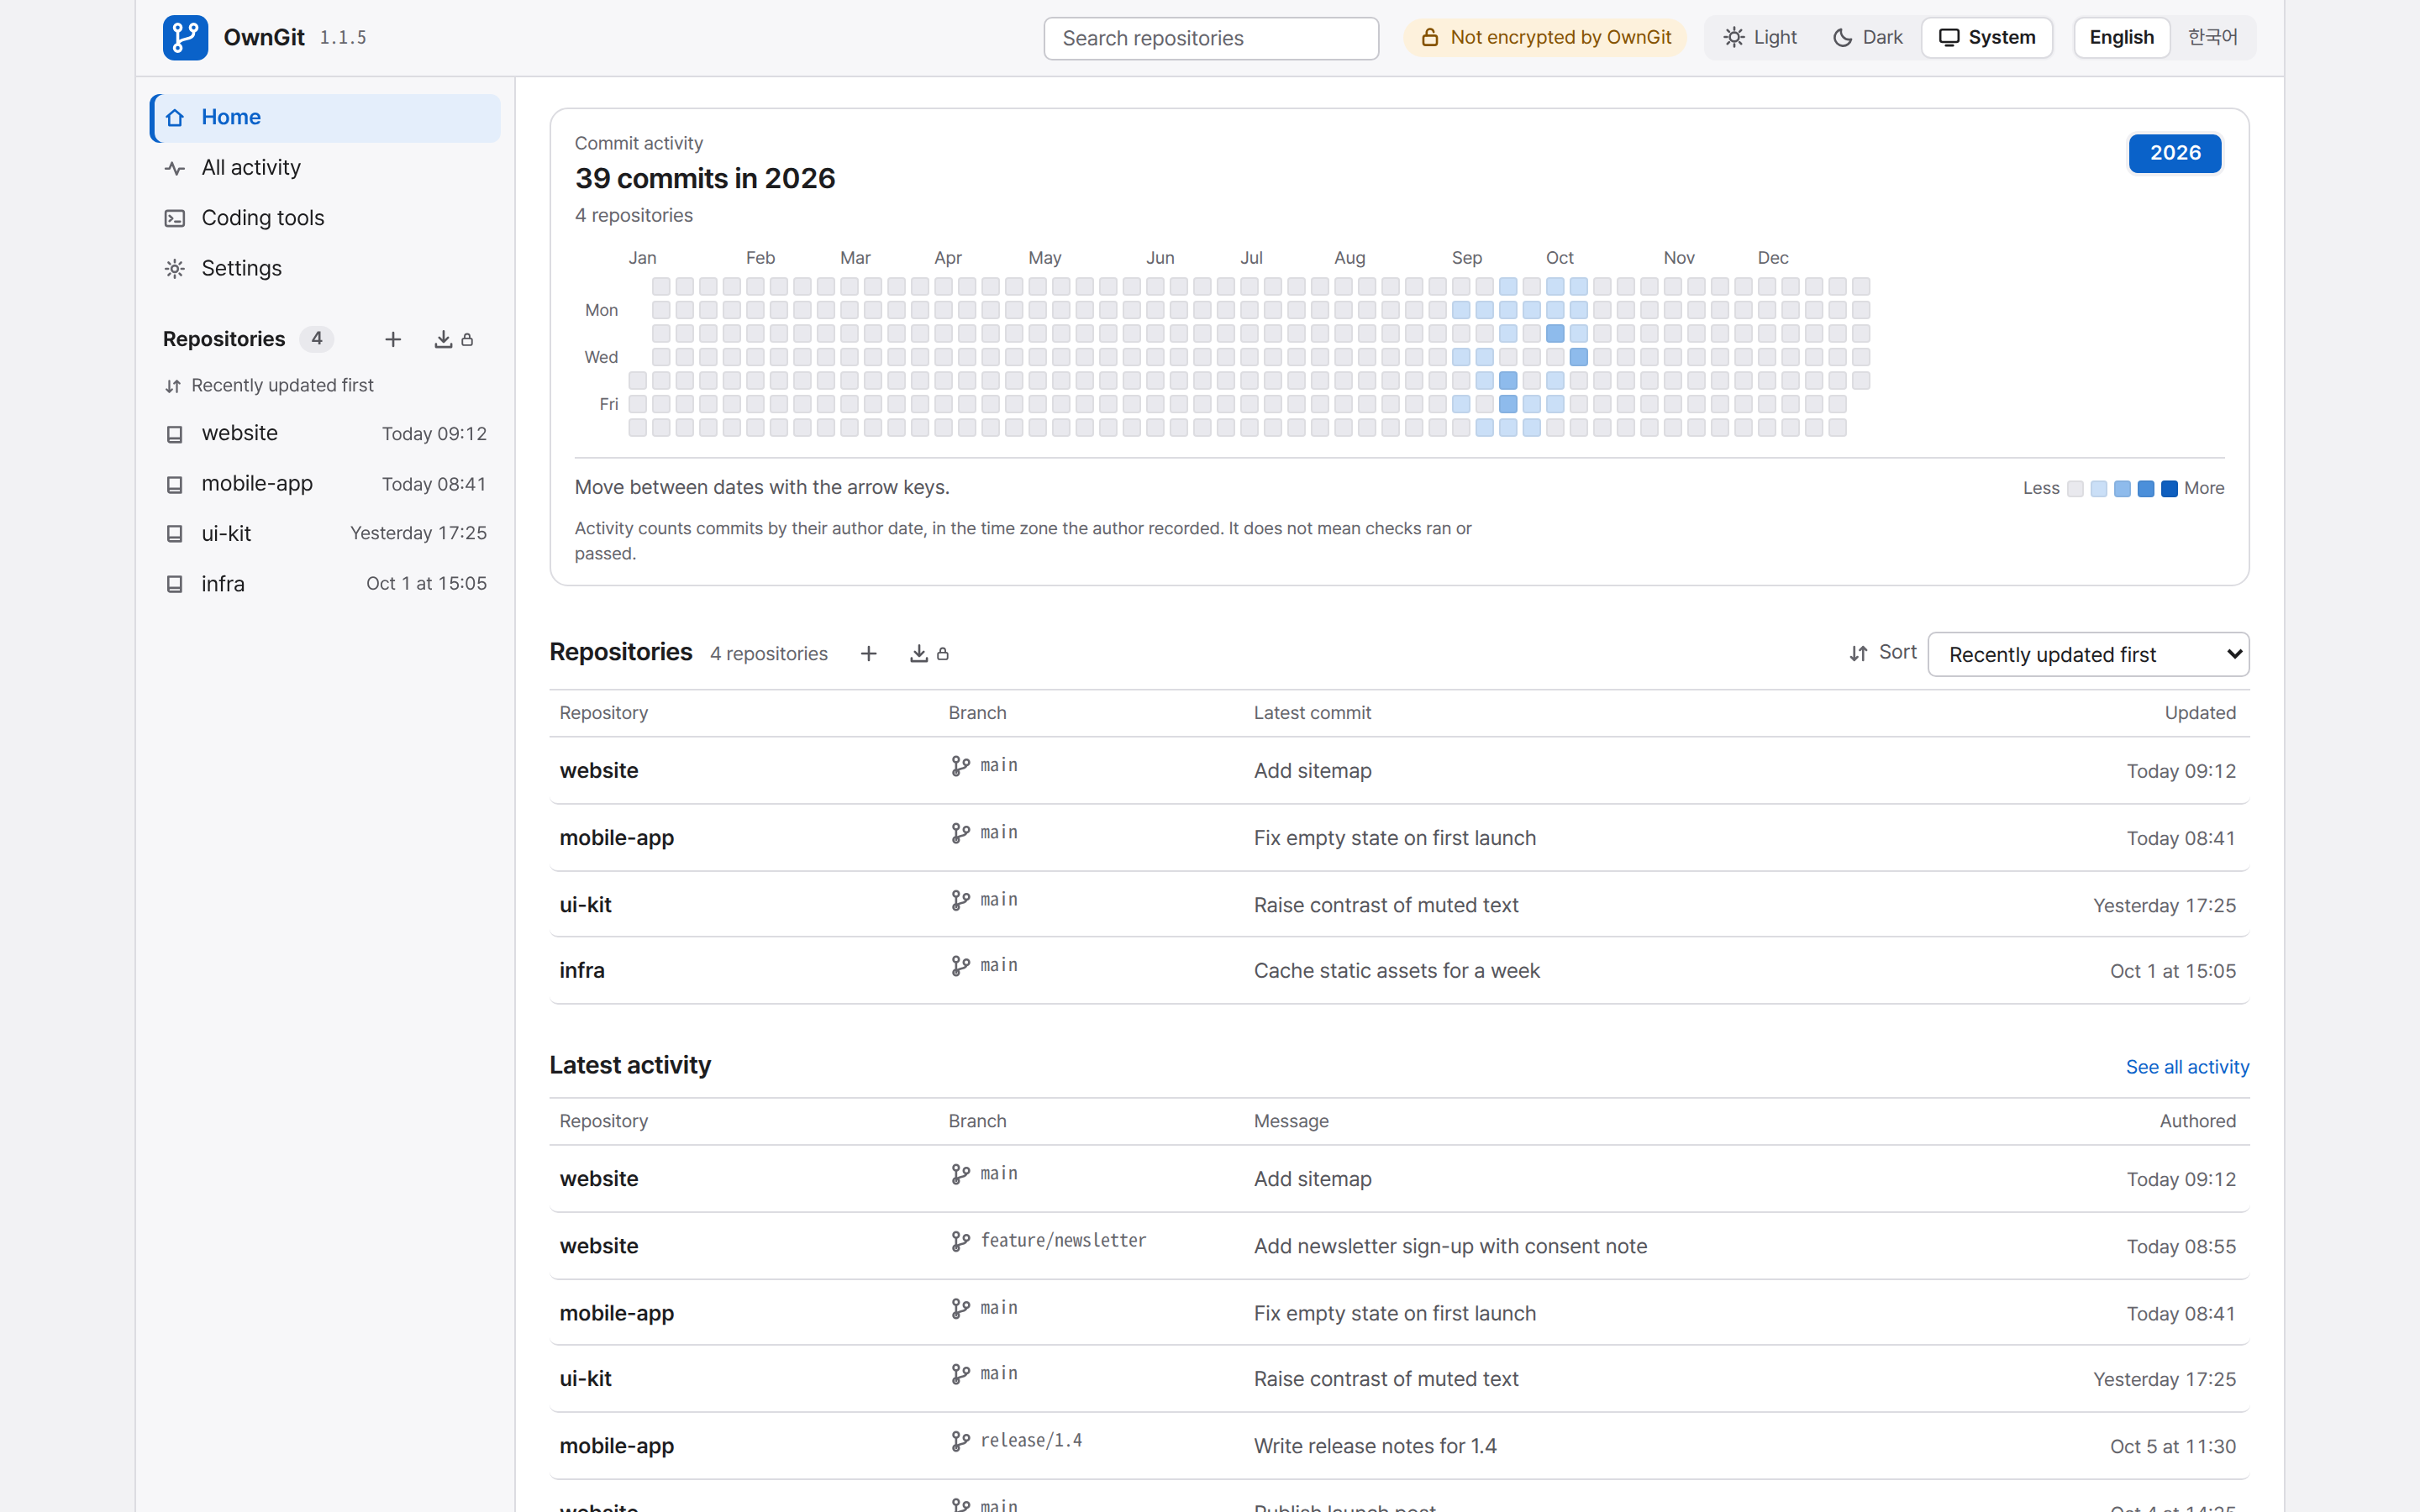2420x1512 pixels.
Task: Click the branch icon in release/1.4 row
Action: pyautogui.click(x=960, y=1441)
